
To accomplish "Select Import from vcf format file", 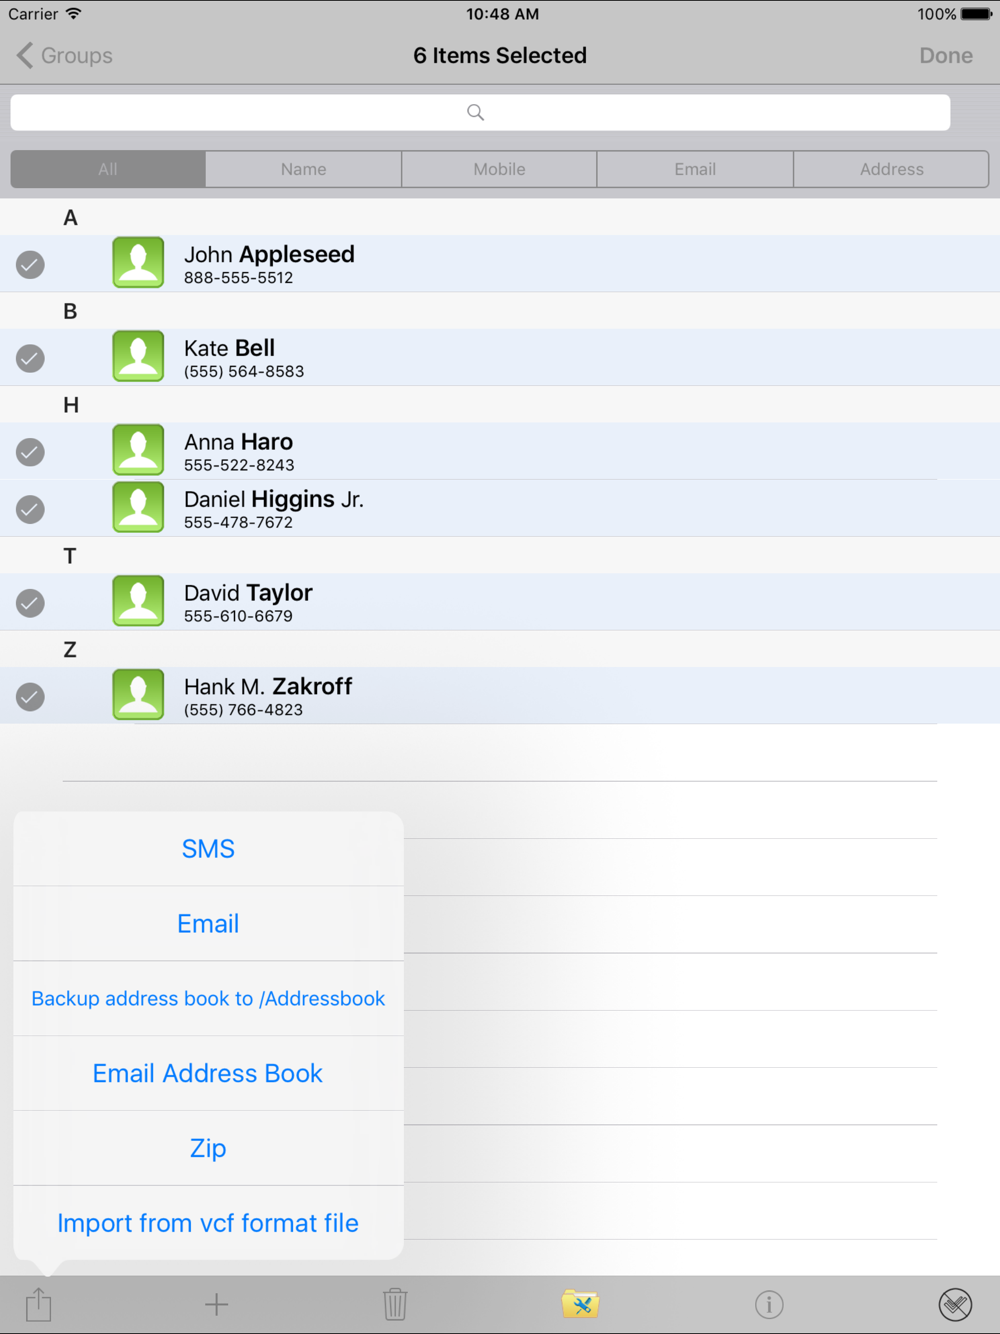I will 208,1223.
